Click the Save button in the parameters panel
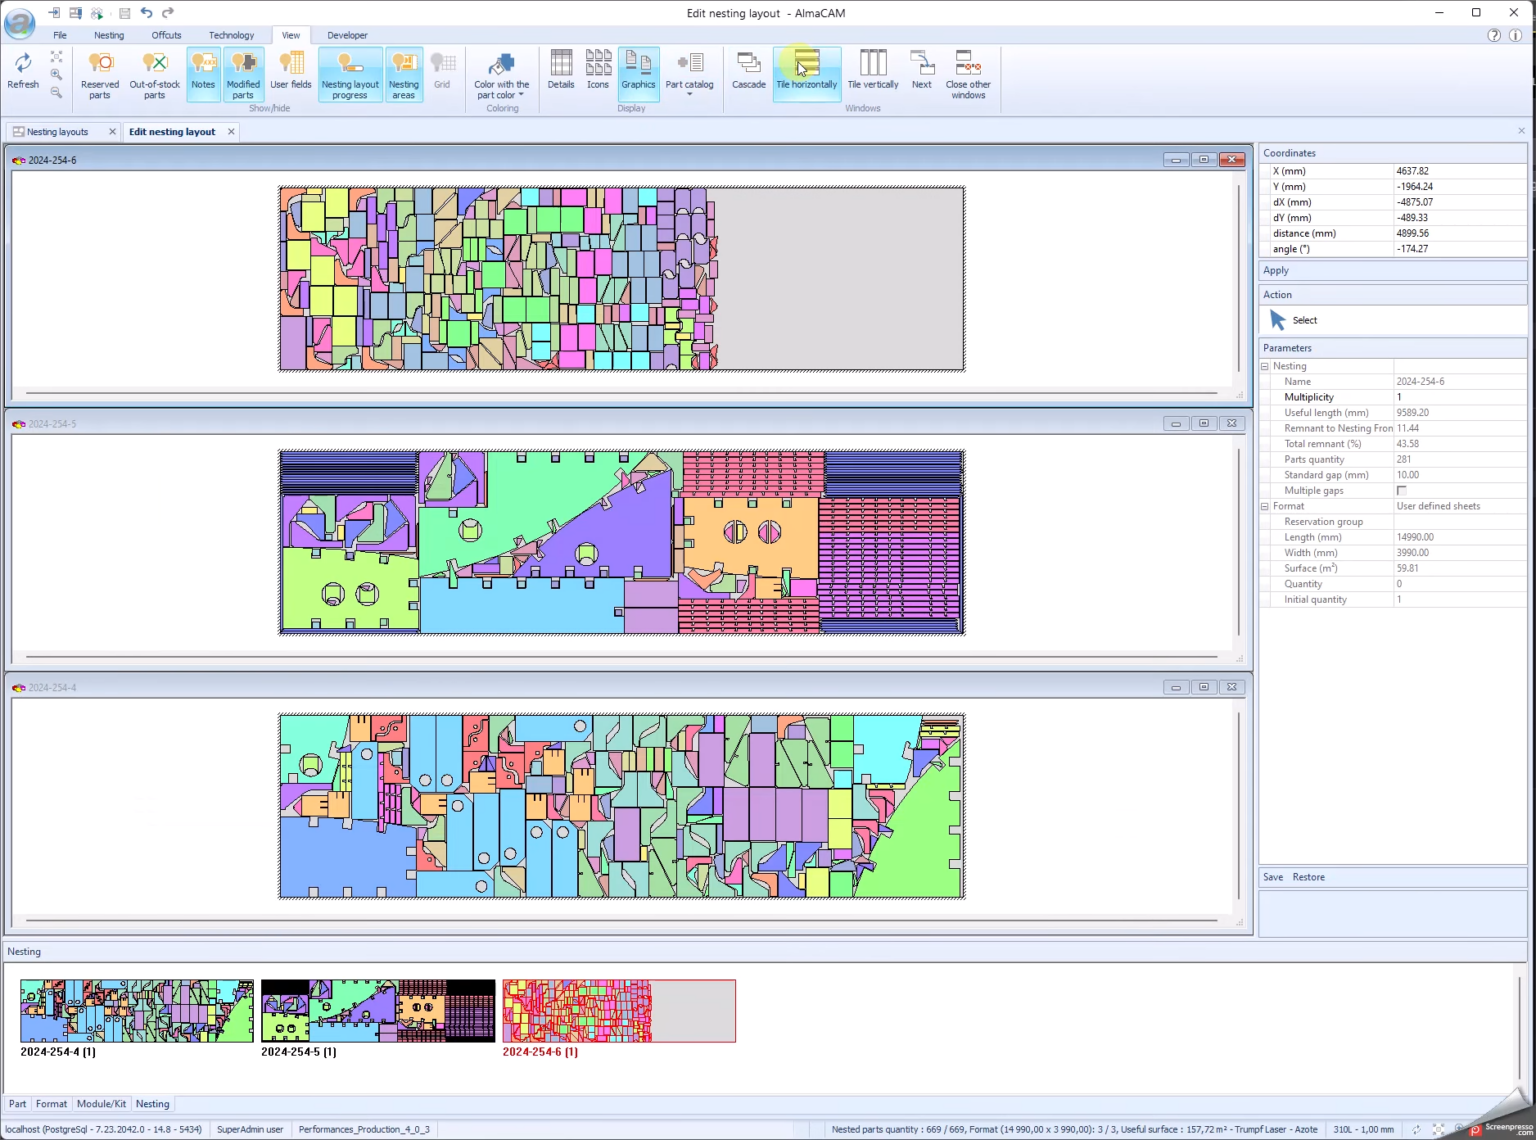The image size is (1536, 1140). (1272, 877)
